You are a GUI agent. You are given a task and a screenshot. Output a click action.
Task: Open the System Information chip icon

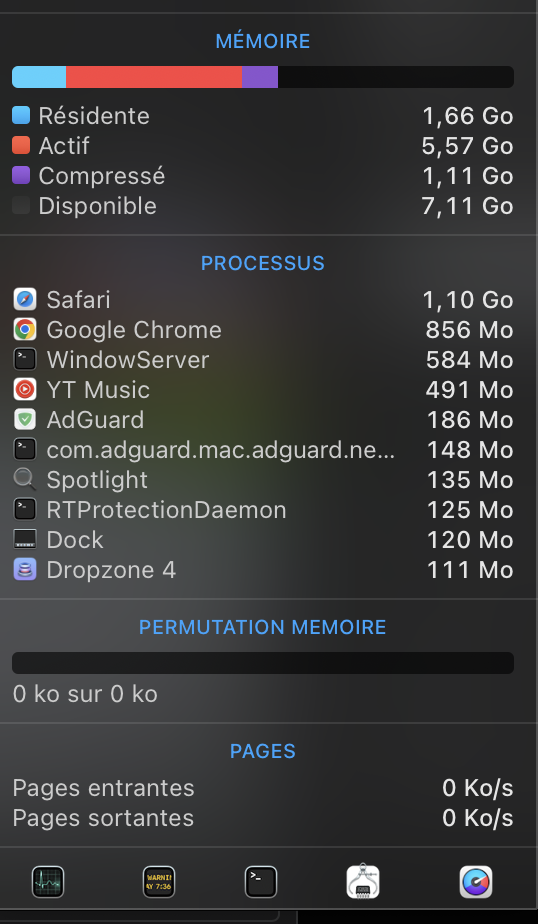(362, 882)
